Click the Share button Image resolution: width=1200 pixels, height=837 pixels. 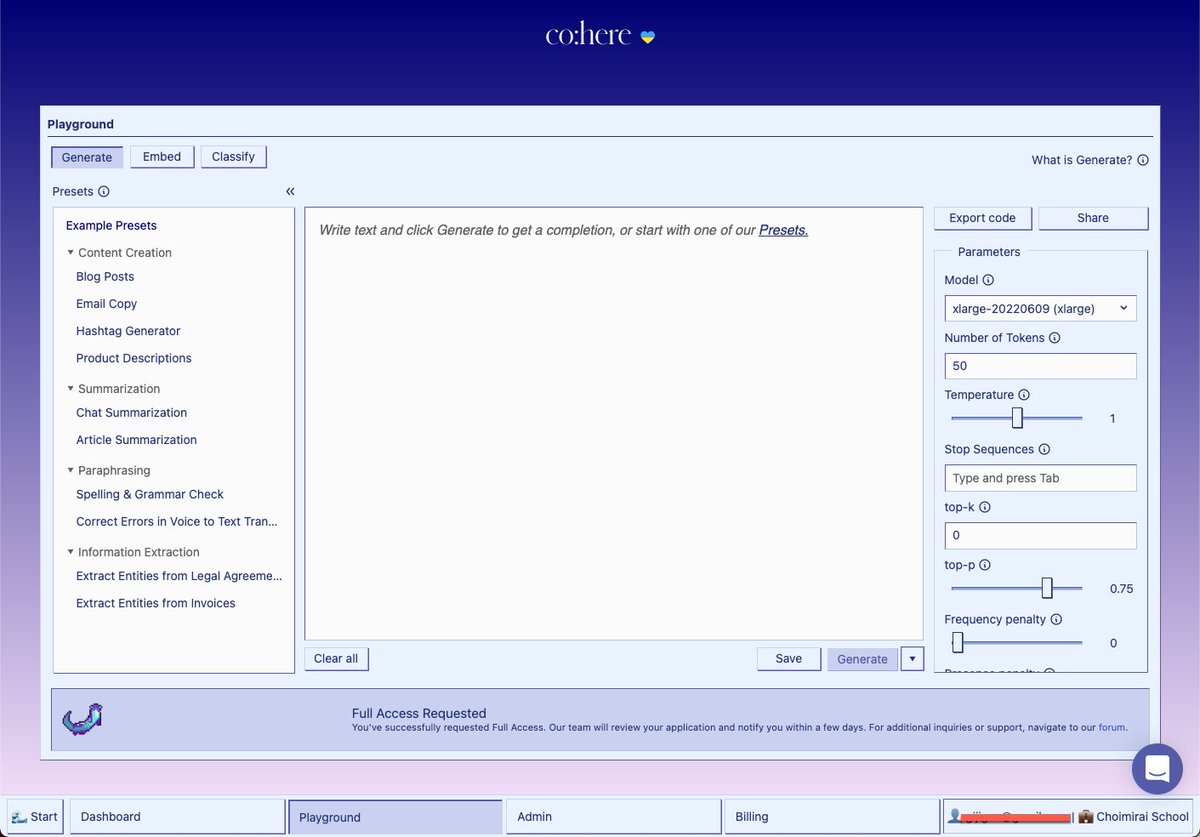[x=1093, y=218]
